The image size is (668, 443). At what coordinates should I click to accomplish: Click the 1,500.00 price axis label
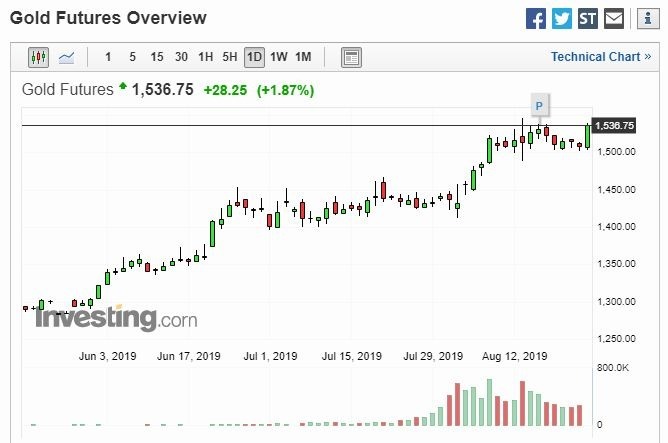(x=616, y=152)
